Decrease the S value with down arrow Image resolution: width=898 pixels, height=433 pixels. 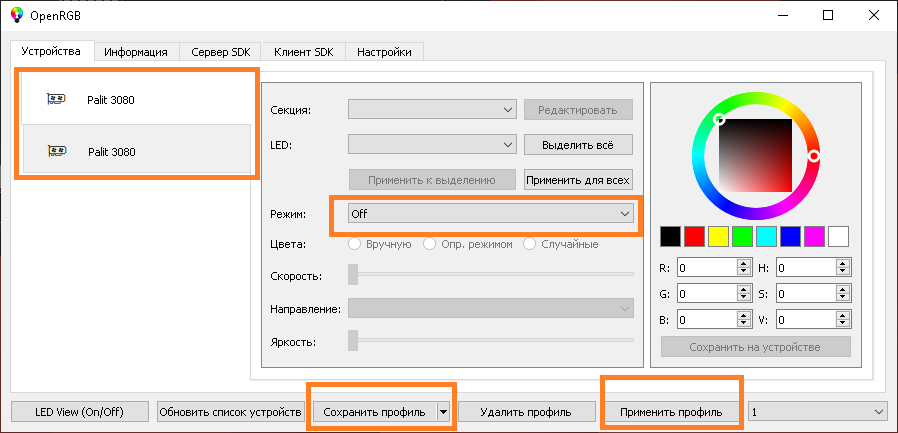(x=842, y=298)
